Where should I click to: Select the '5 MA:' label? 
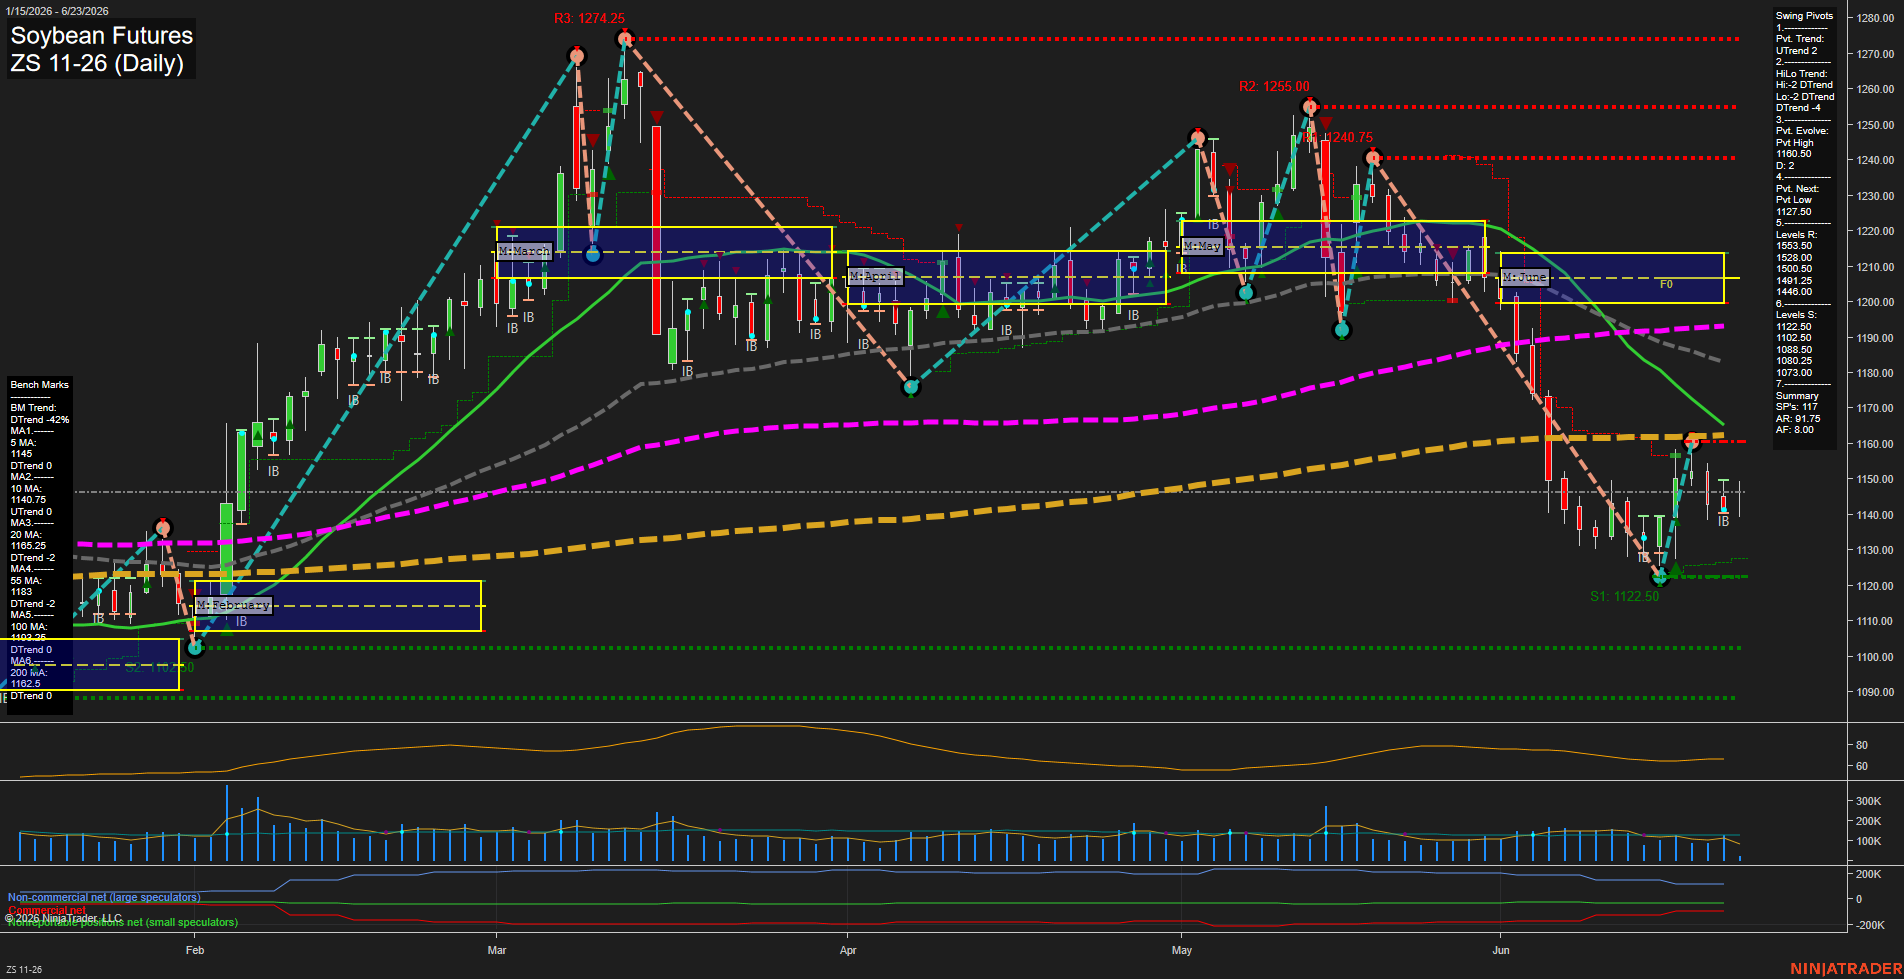[23, 443]
